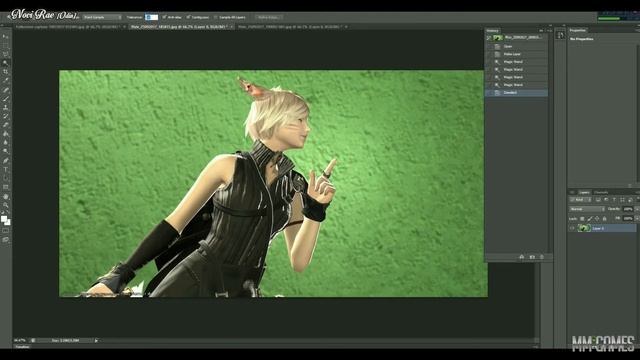
Task: Enable Sample All Layers checkbox
Action: (x=216, y=17)
